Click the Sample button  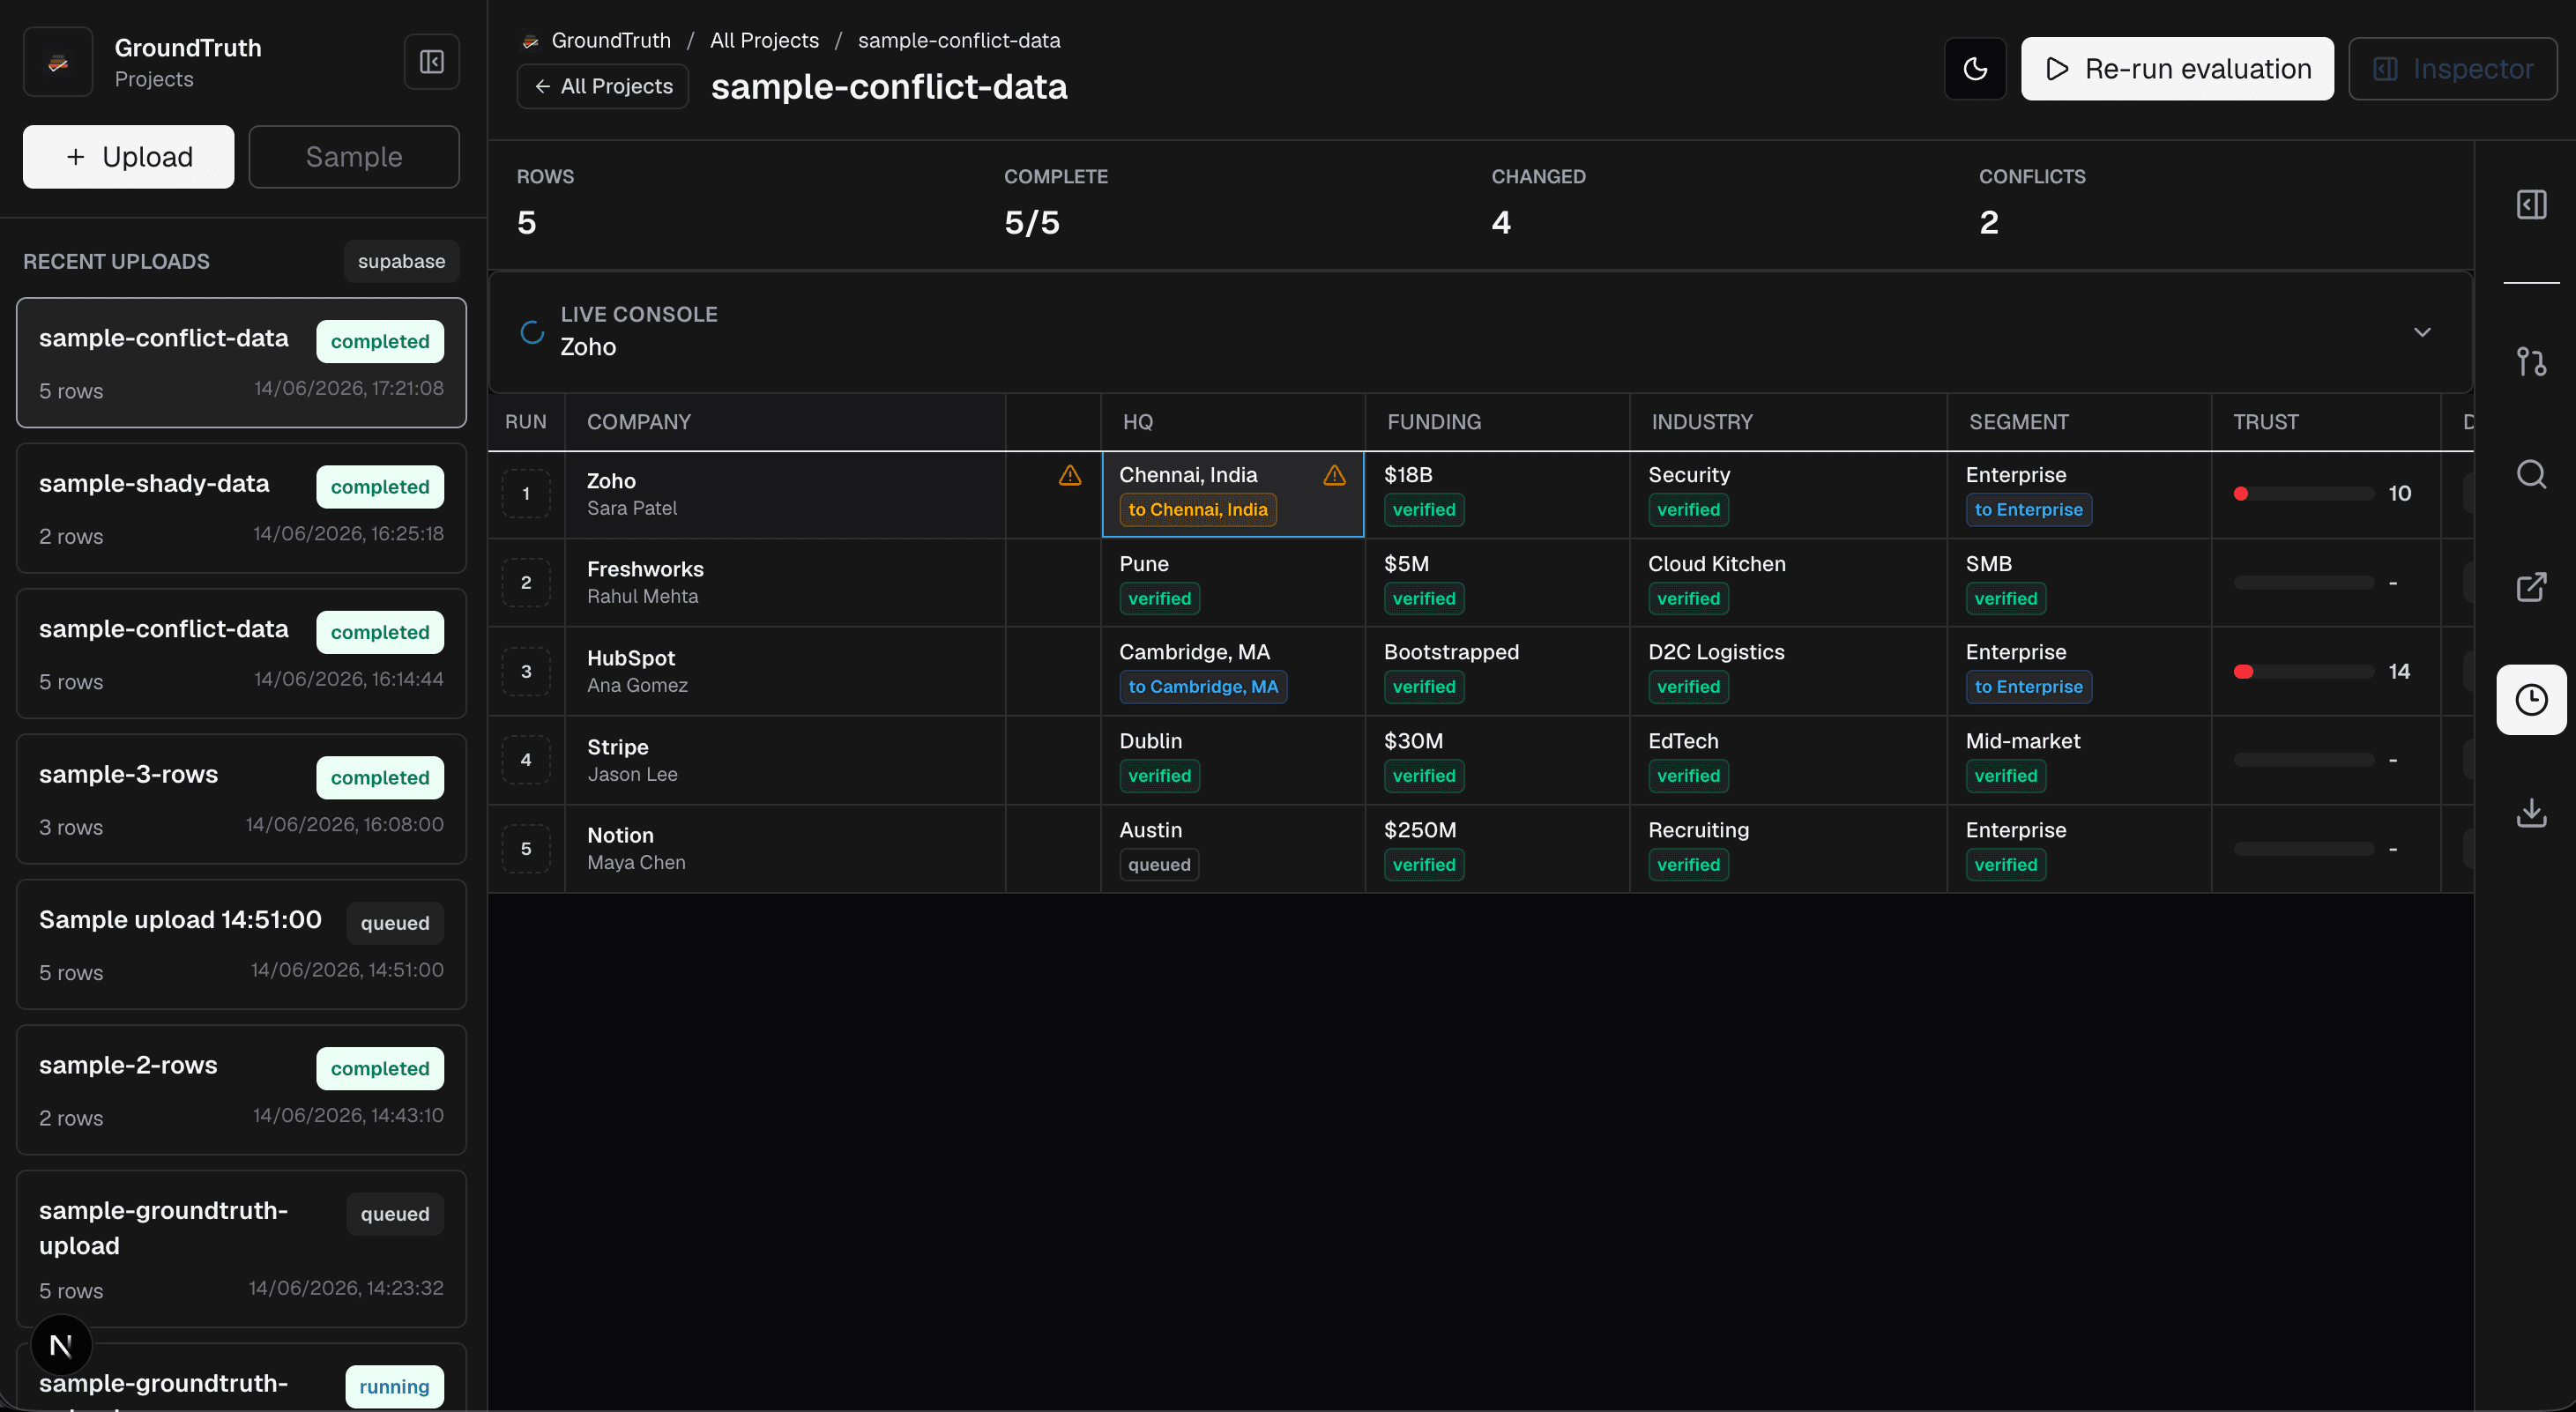point(354,157)
